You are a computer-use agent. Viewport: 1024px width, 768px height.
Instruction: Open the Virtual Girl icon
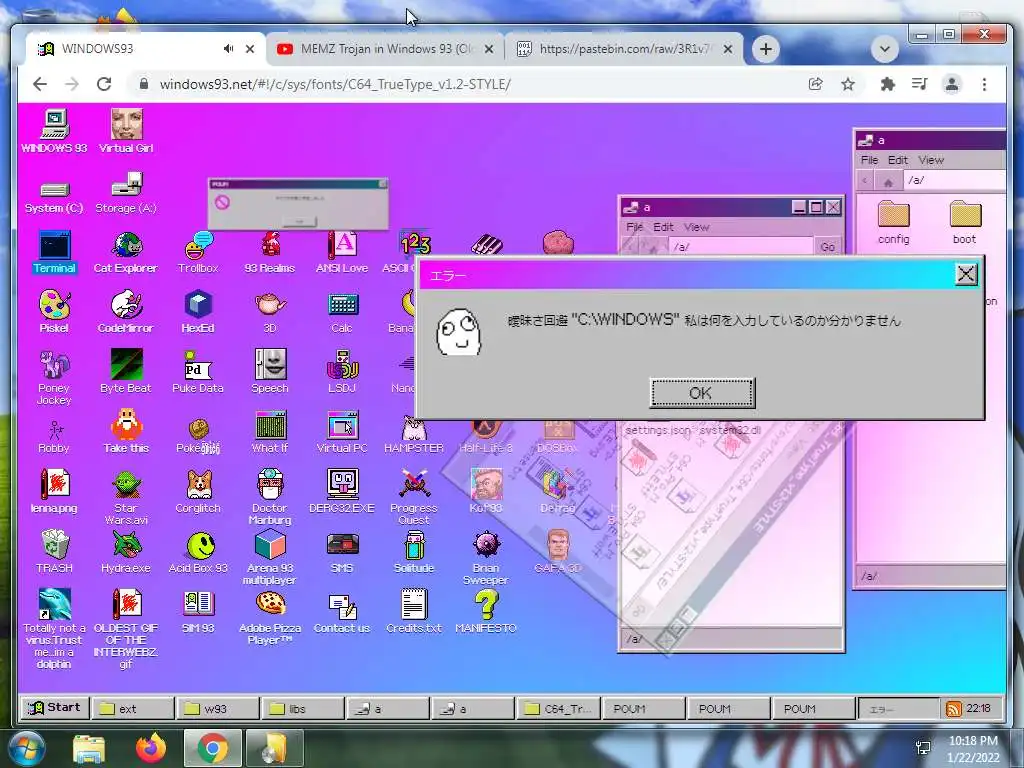126,132
